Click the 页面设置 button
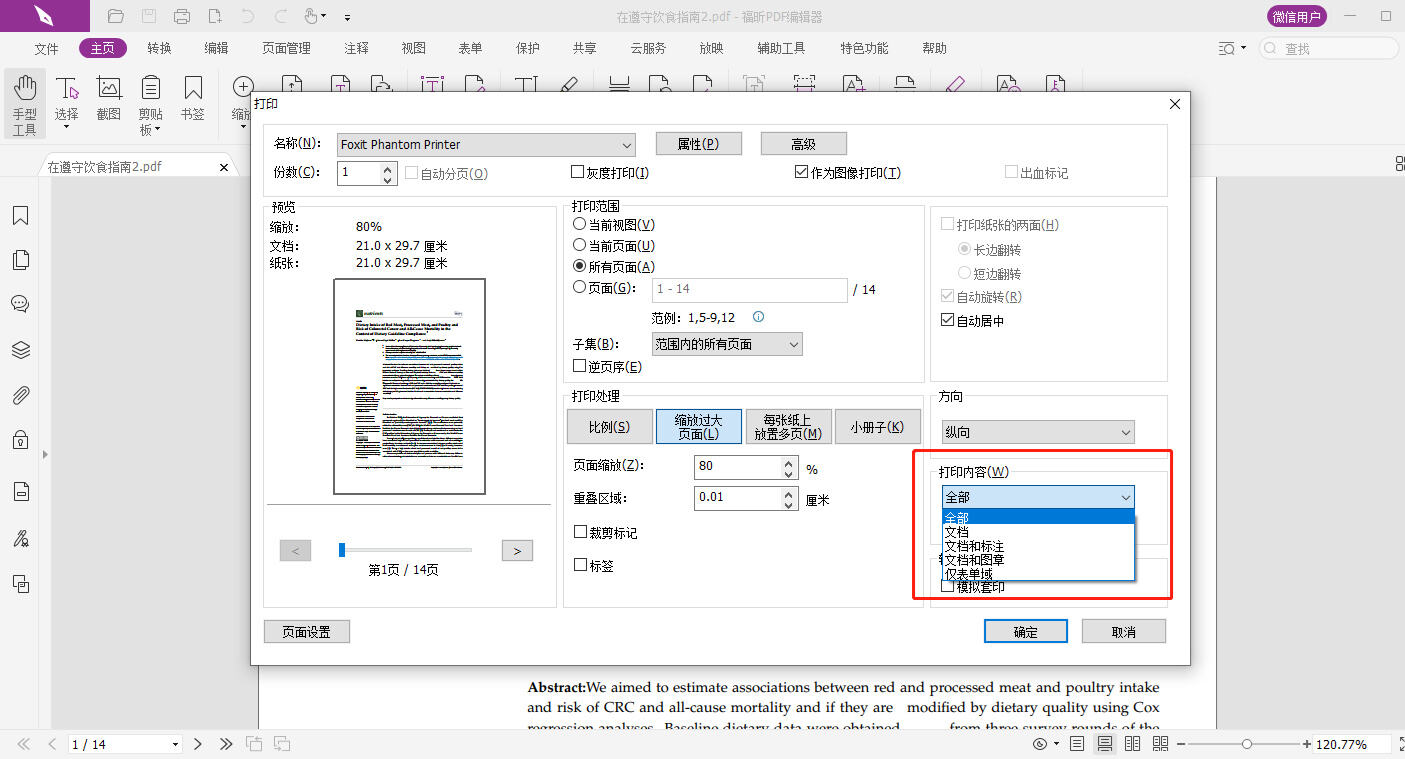The width and height of the screenshot is (1405, 759). coord(306,631)
